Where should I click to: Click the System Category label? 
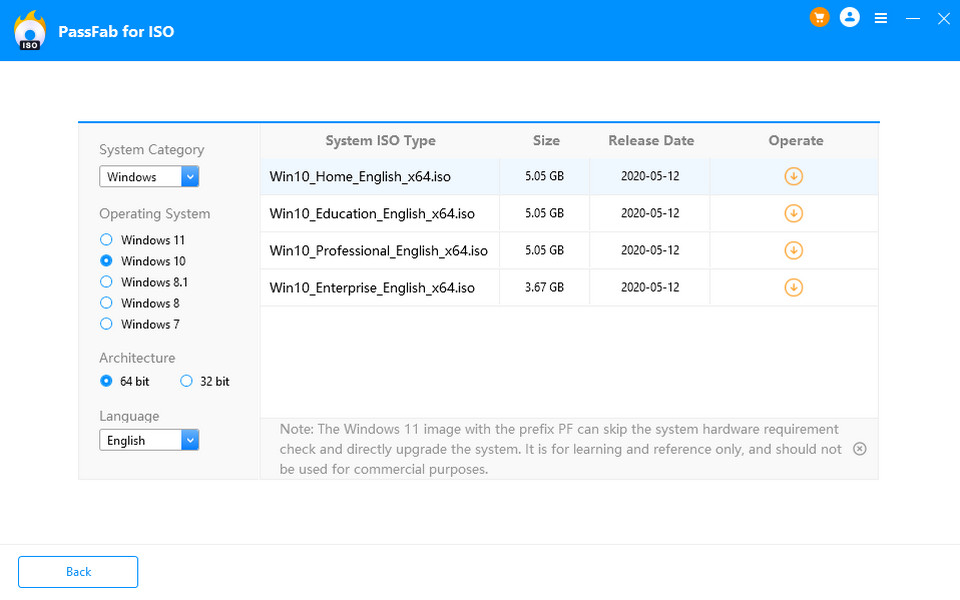(x=152, y=149)
